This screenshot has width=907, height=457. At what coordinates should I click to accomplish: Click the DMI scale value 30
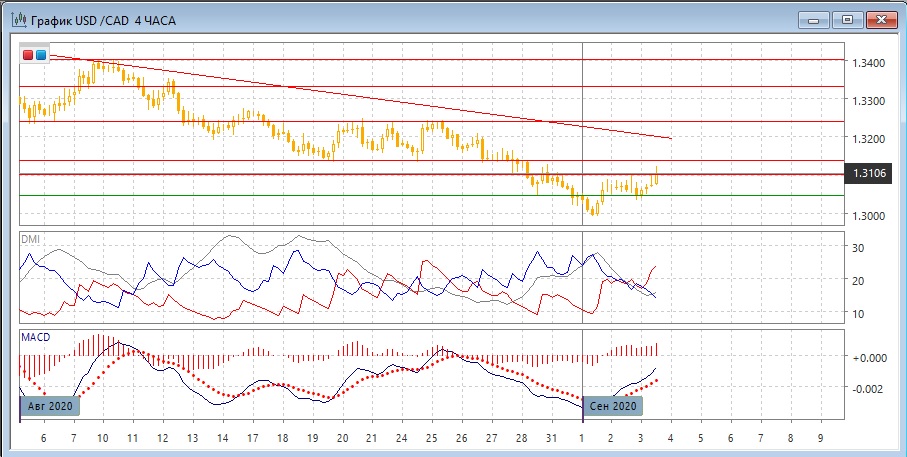(x=857, y=247)
